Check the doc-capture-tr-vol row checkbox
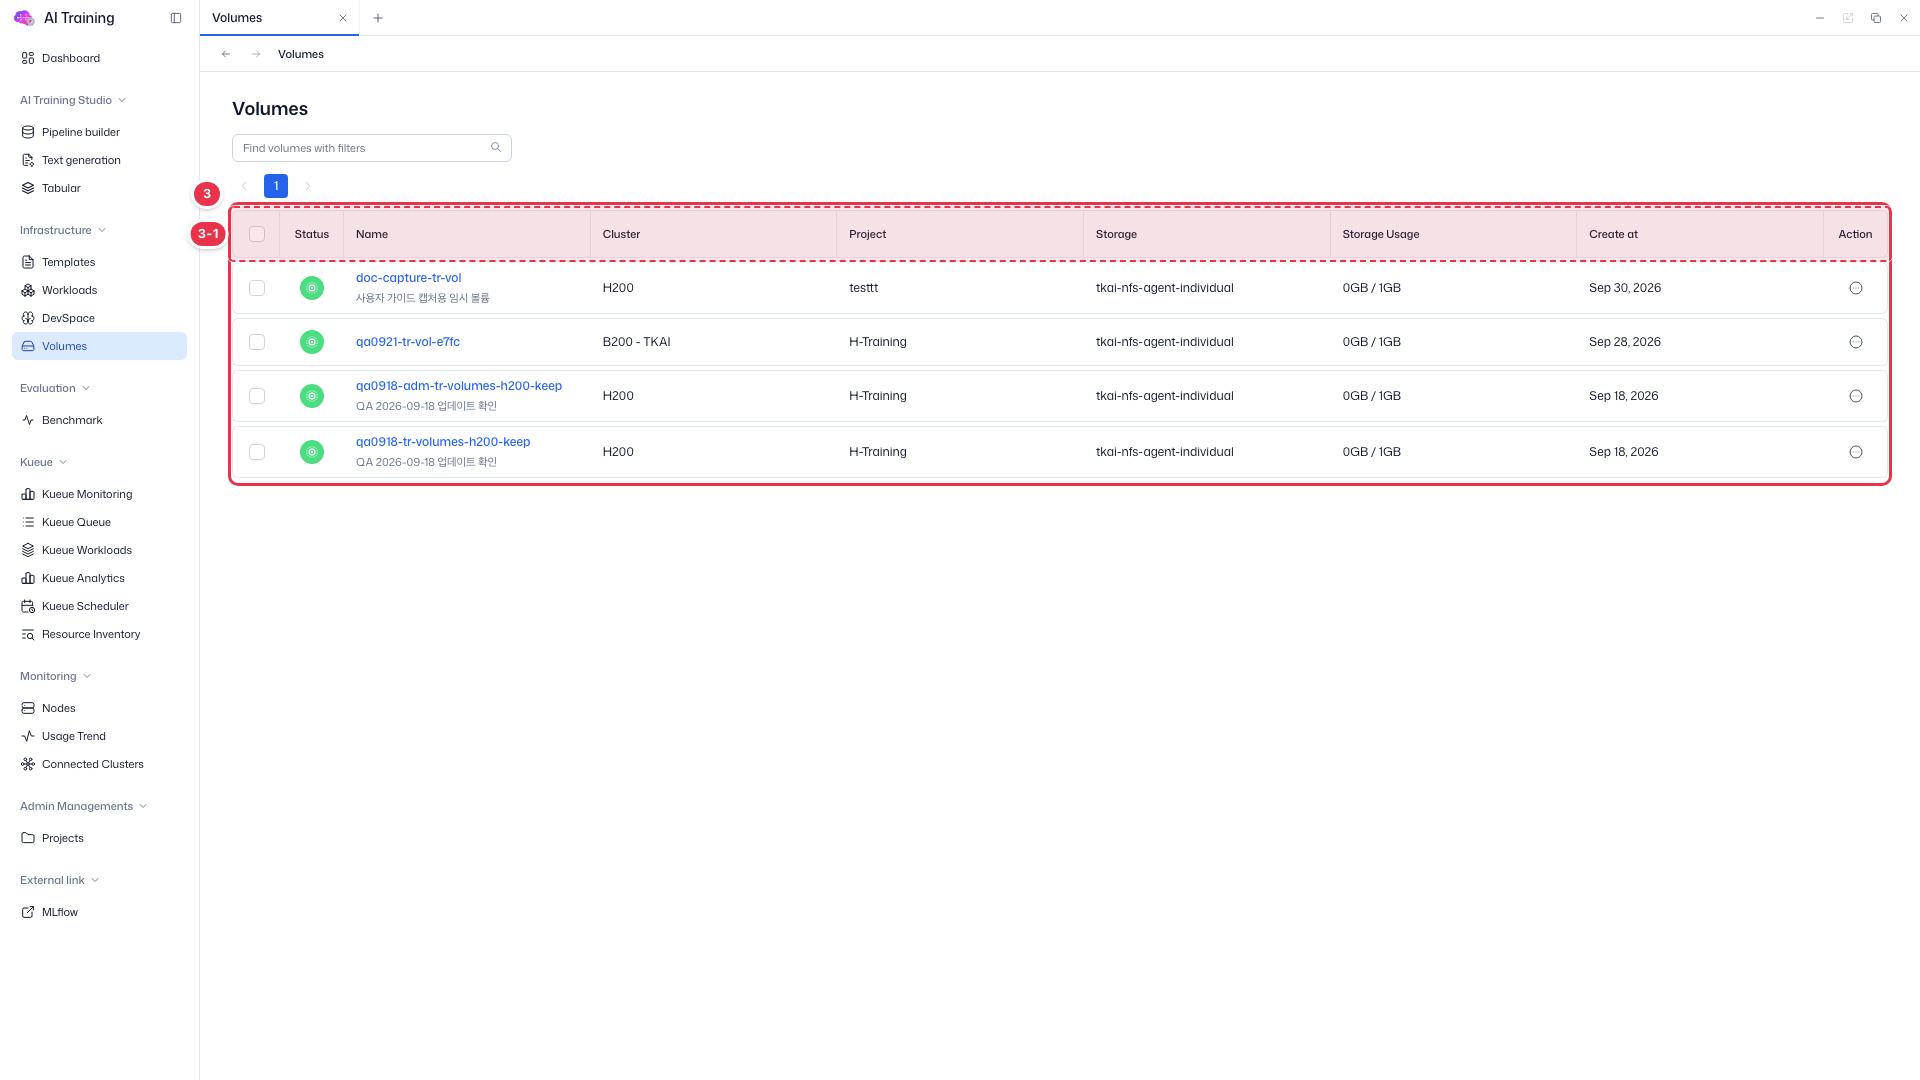The width and height of the screenshot is (1920, 1080). coord(257,288)
